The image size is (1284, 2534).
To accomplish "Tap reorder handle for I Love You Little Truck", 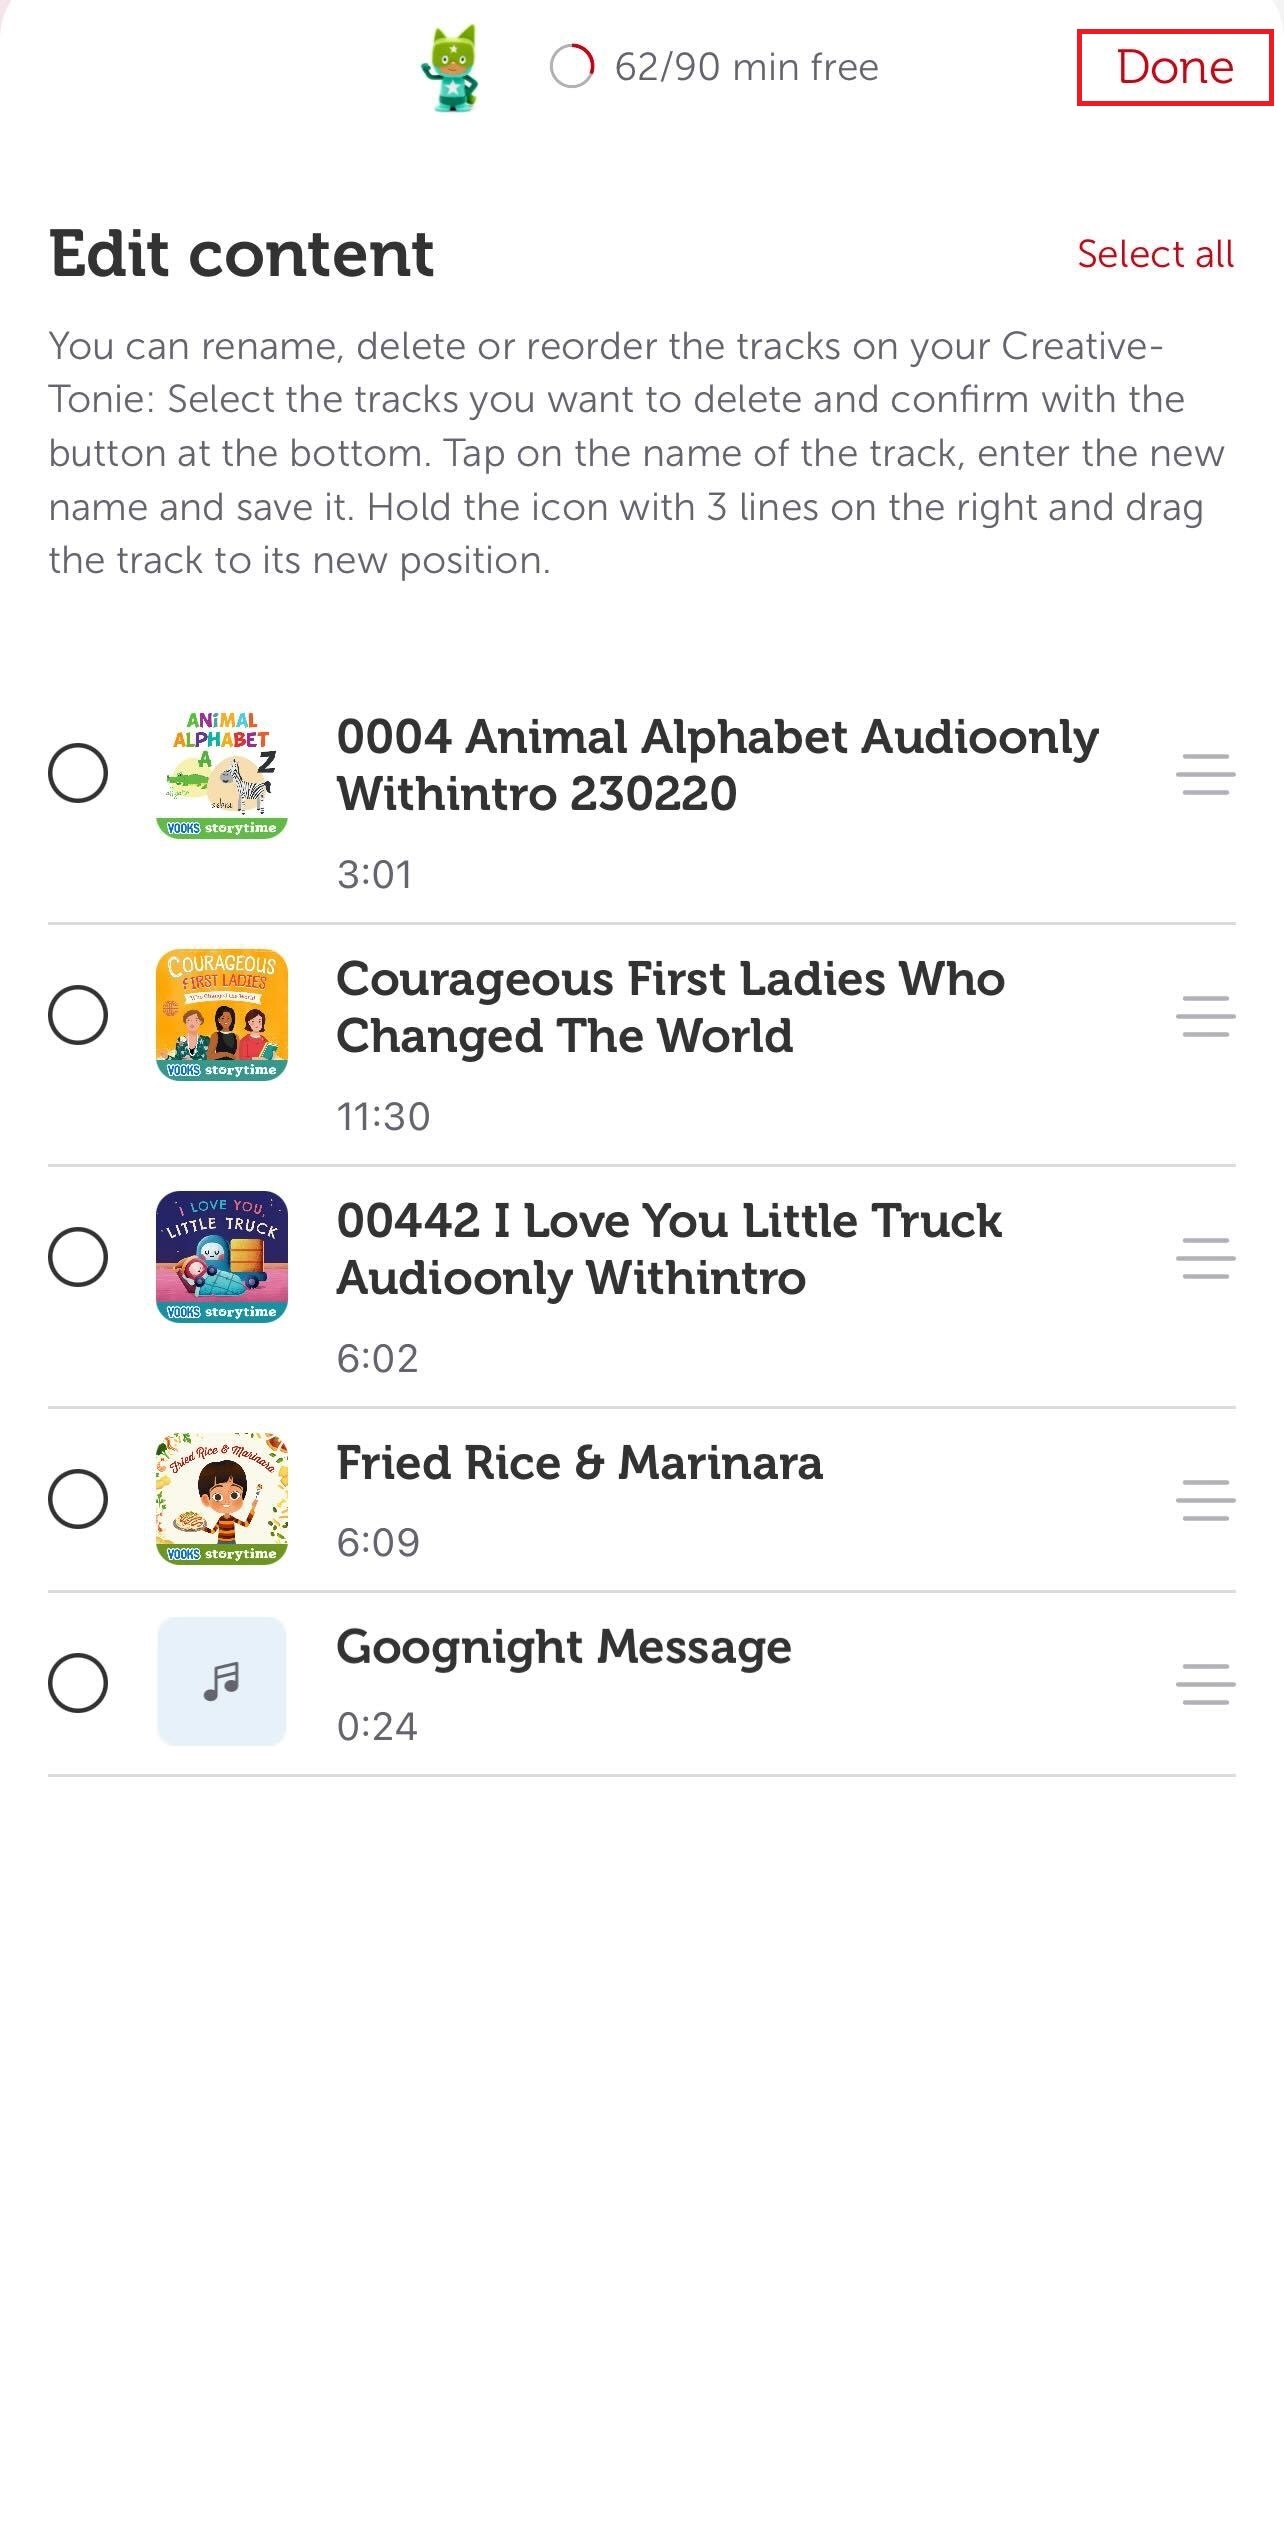I will [x=1205, y=1258].
